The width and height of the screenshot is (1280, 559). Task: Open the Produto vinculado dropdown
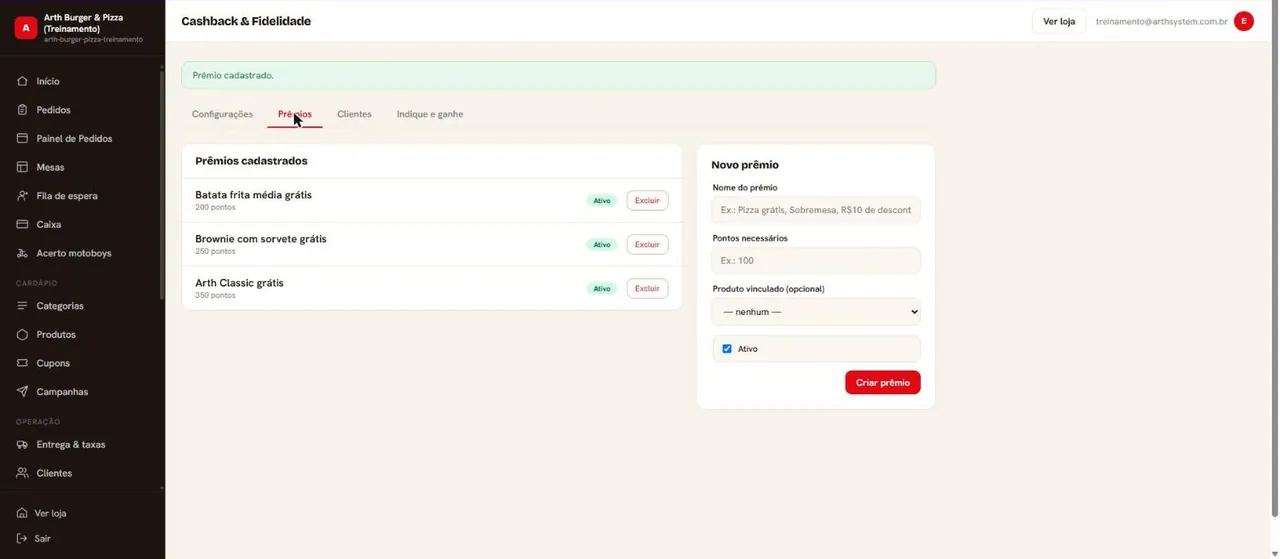(816, 312)
